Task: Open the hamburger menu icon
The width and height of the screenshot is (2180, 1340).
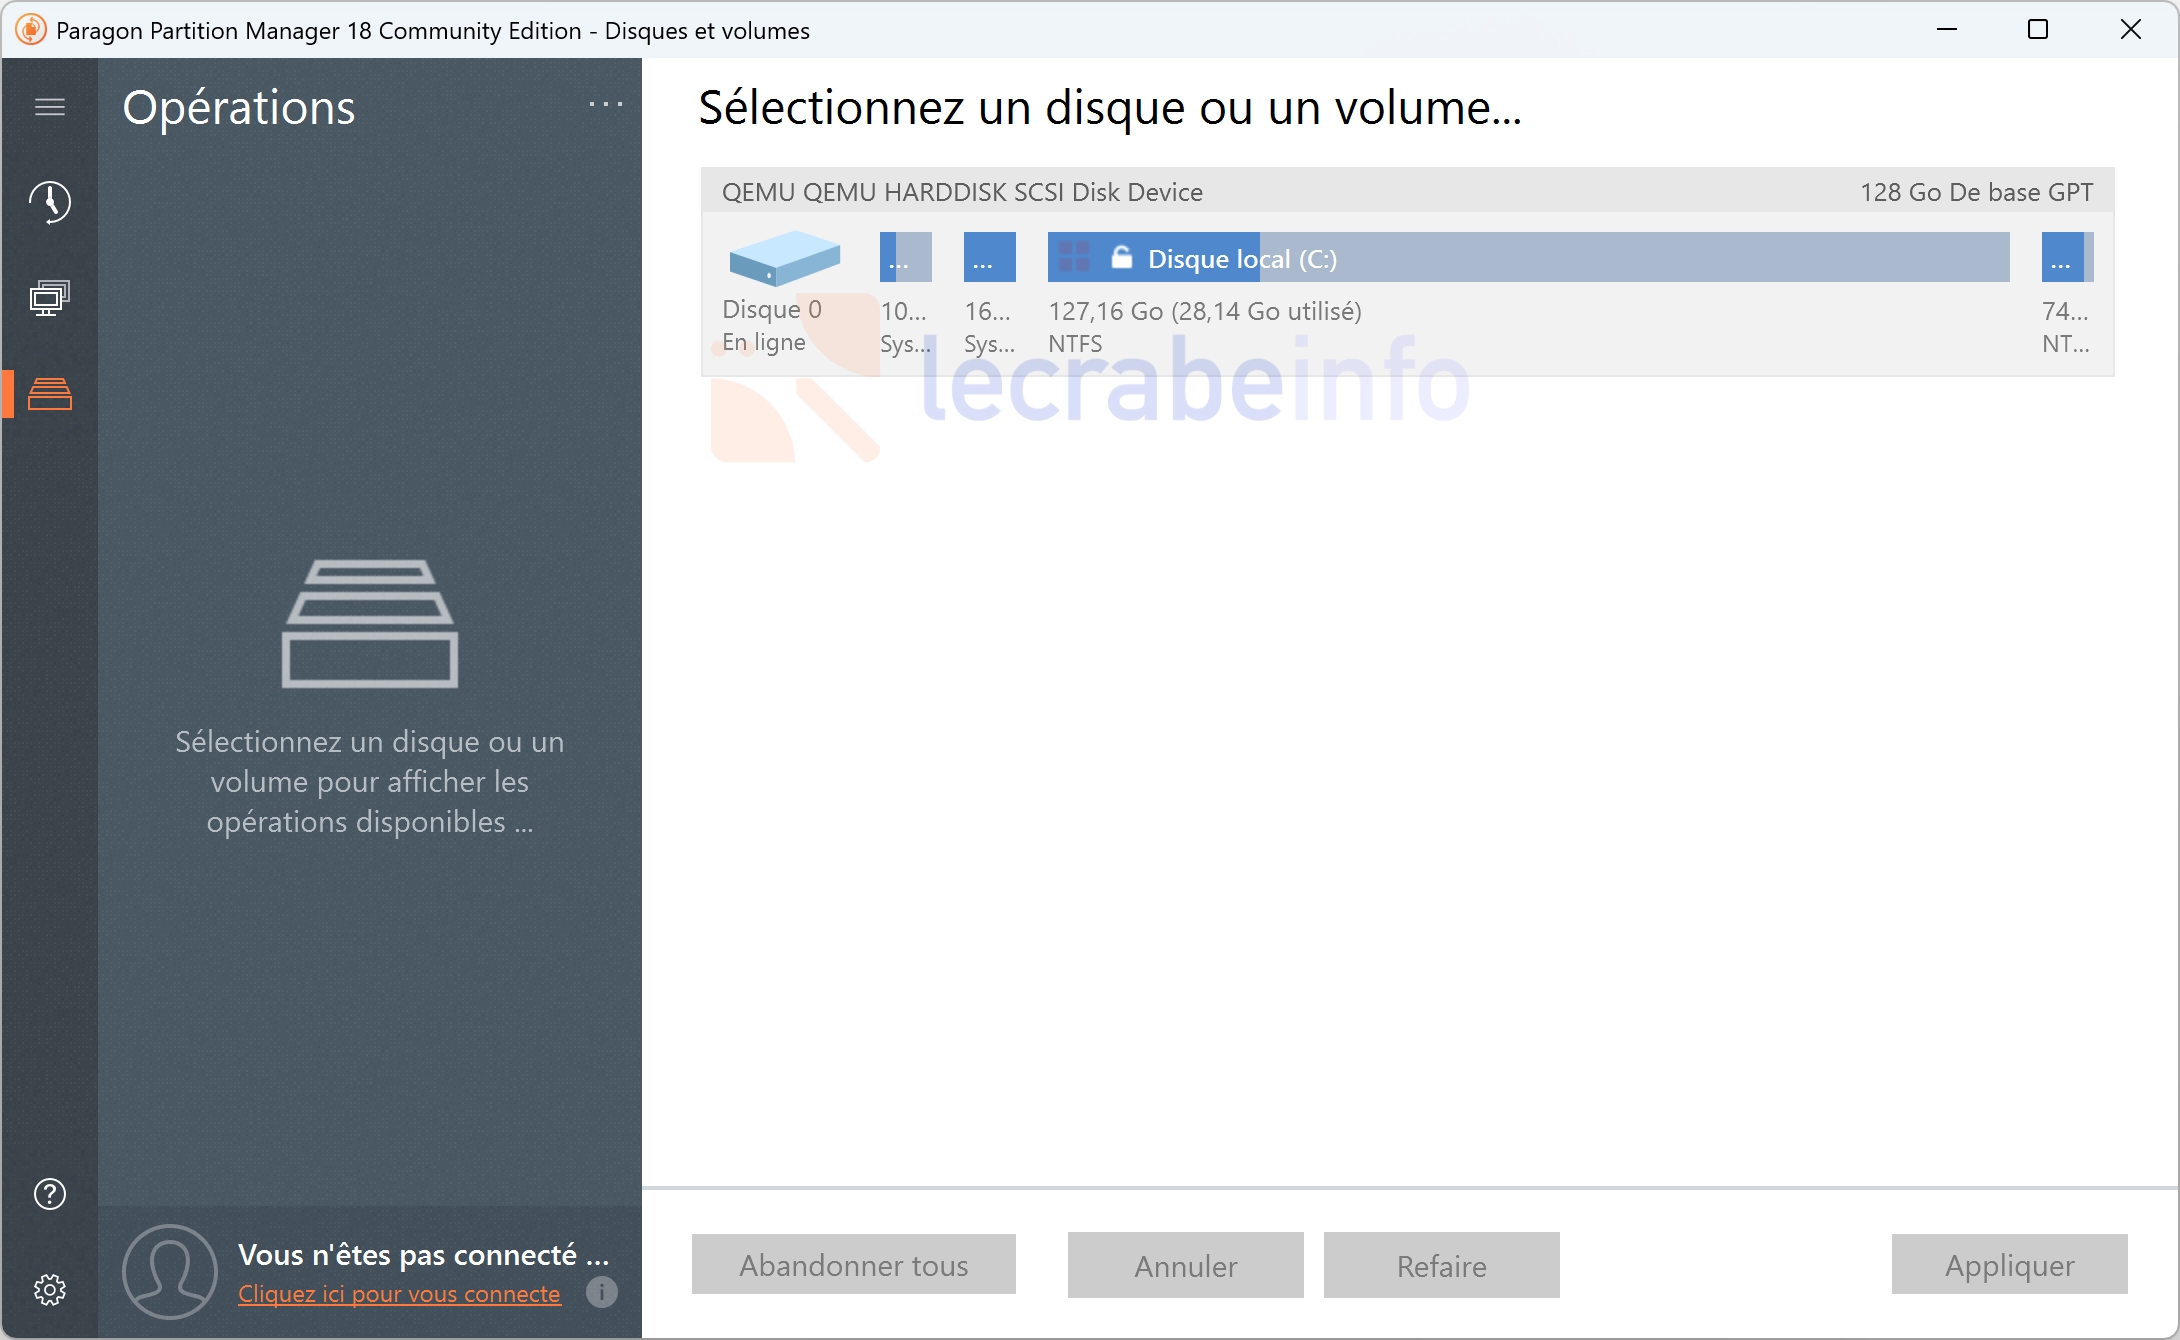Action: tap(49, 107)
